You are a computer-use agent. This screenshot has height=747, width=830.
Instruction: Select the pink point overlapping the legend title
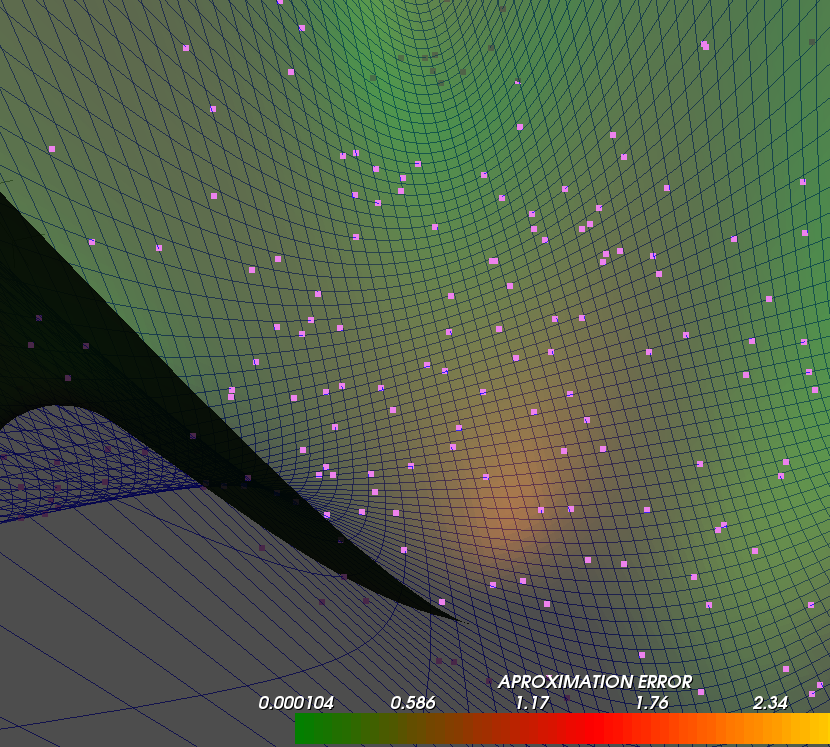coord(701,692)
